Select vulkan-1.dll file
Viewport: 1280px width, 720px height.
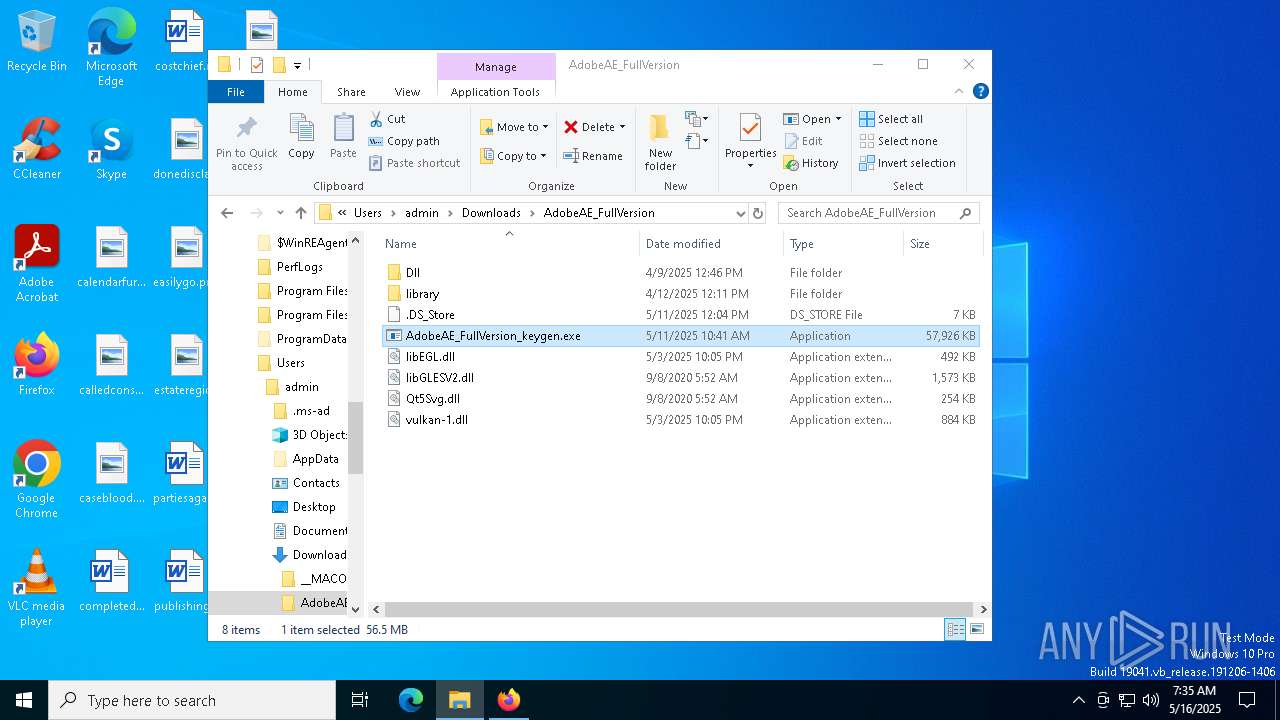click(680, 420)
